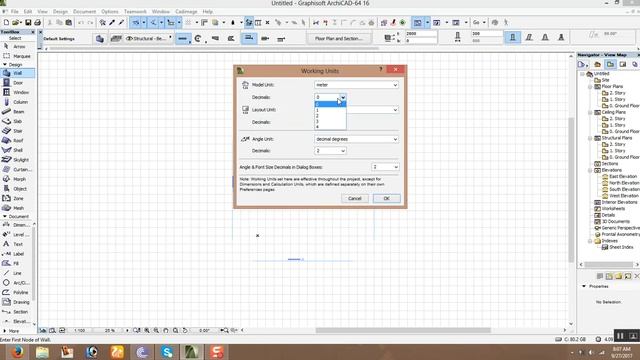
Task: Click the drawing area vertical scrollbar
Action: point(571,190)
